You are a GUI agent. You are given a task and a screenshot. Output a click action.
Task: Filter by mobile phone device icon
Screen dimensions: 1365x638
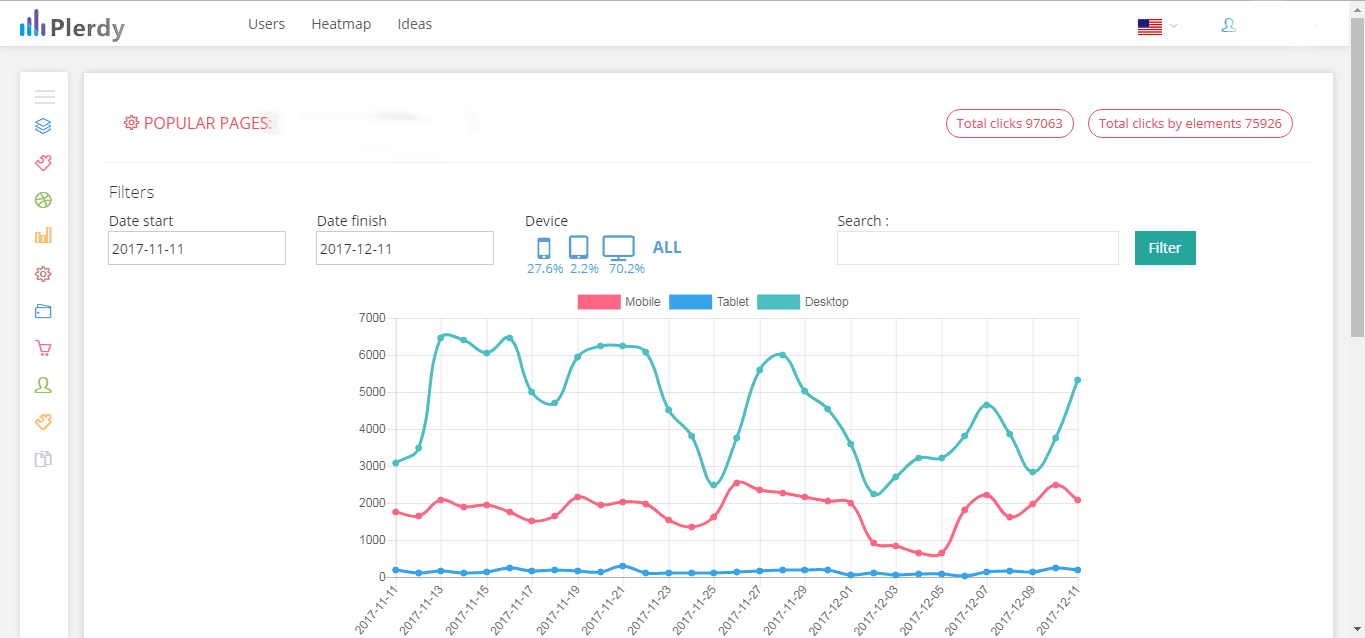pyautogui.click(x=544, y=248)
